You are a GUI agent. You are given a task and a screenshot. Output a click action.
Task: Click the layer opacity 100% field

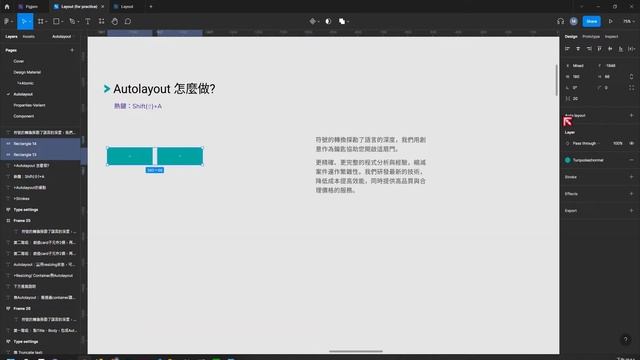click(x=617, y=143)
